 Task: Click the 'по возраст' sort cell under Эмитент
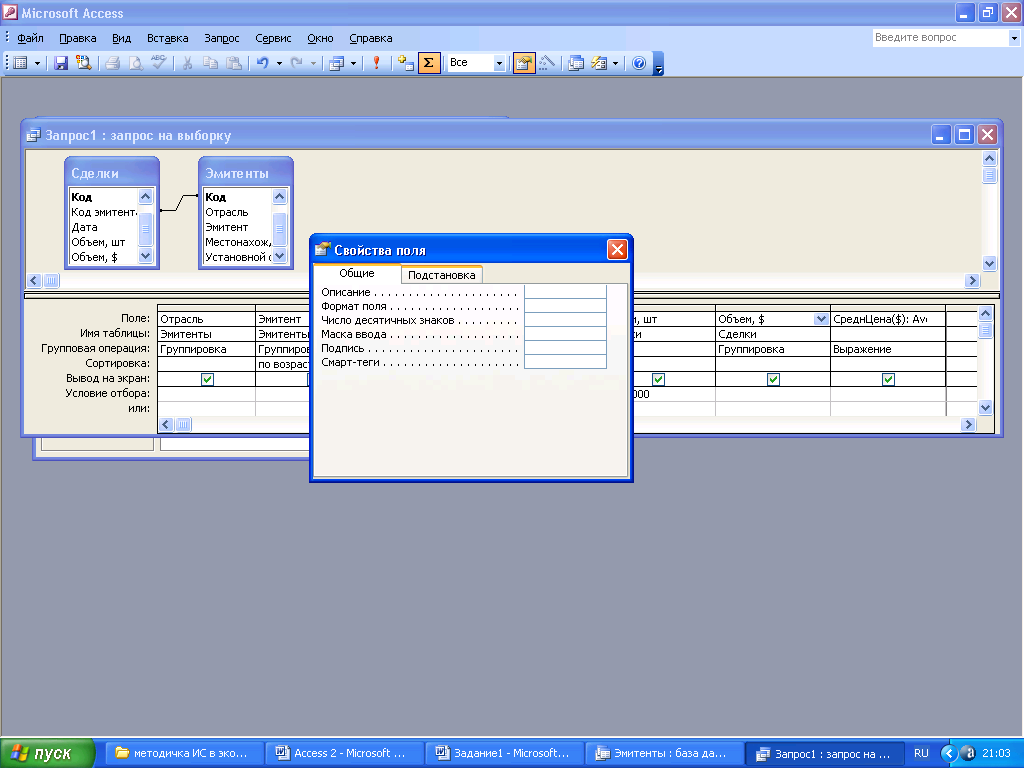282,364
